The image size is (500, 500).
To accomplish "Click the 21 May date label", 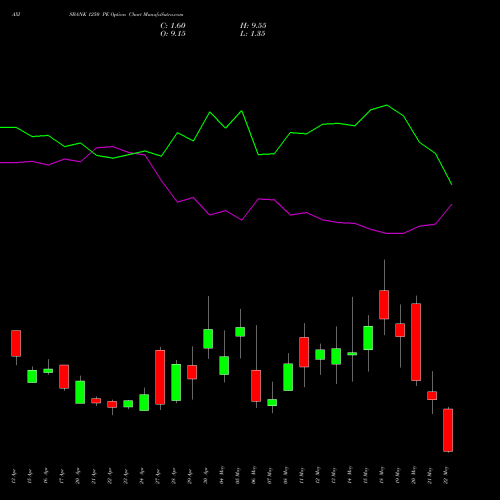I will pyautogui.click(x=430, y=475).
